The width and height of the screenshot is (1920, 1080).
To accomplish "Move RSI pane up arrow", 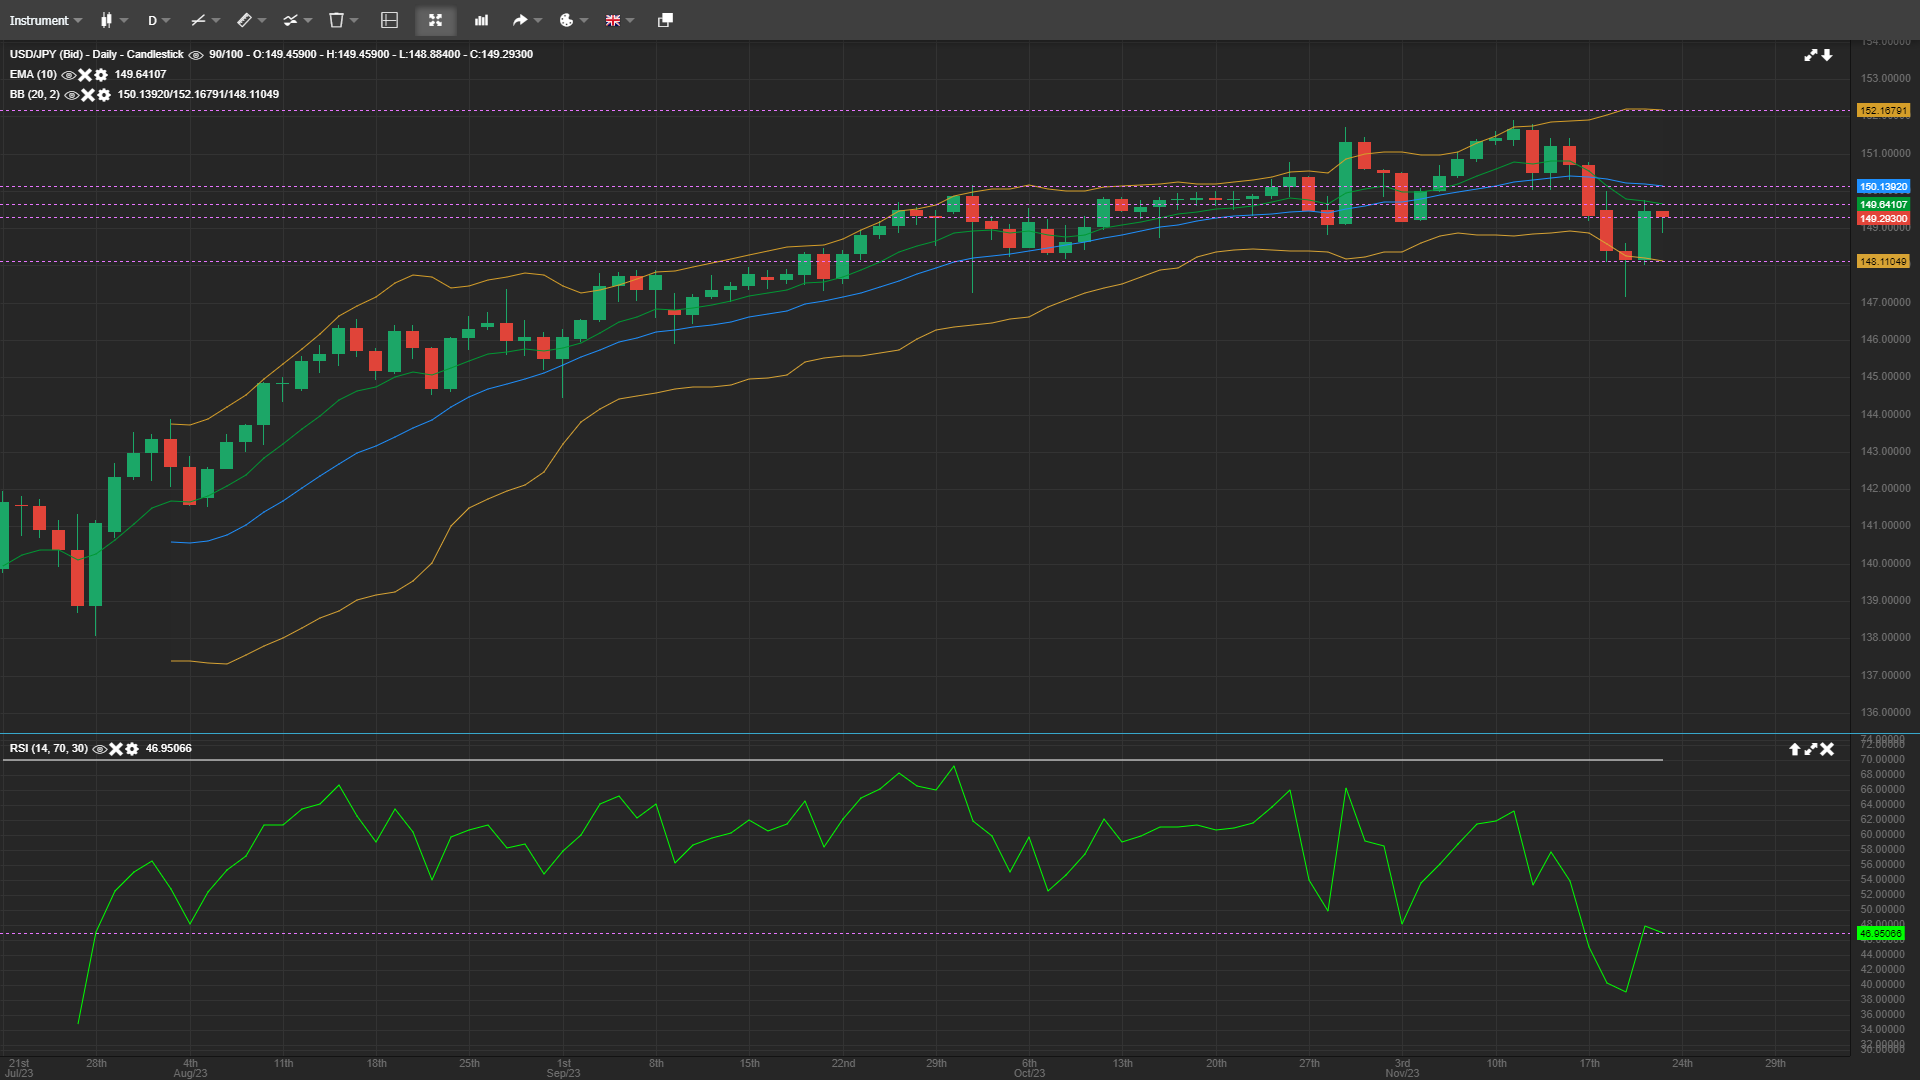I will tap(1794, 749).
